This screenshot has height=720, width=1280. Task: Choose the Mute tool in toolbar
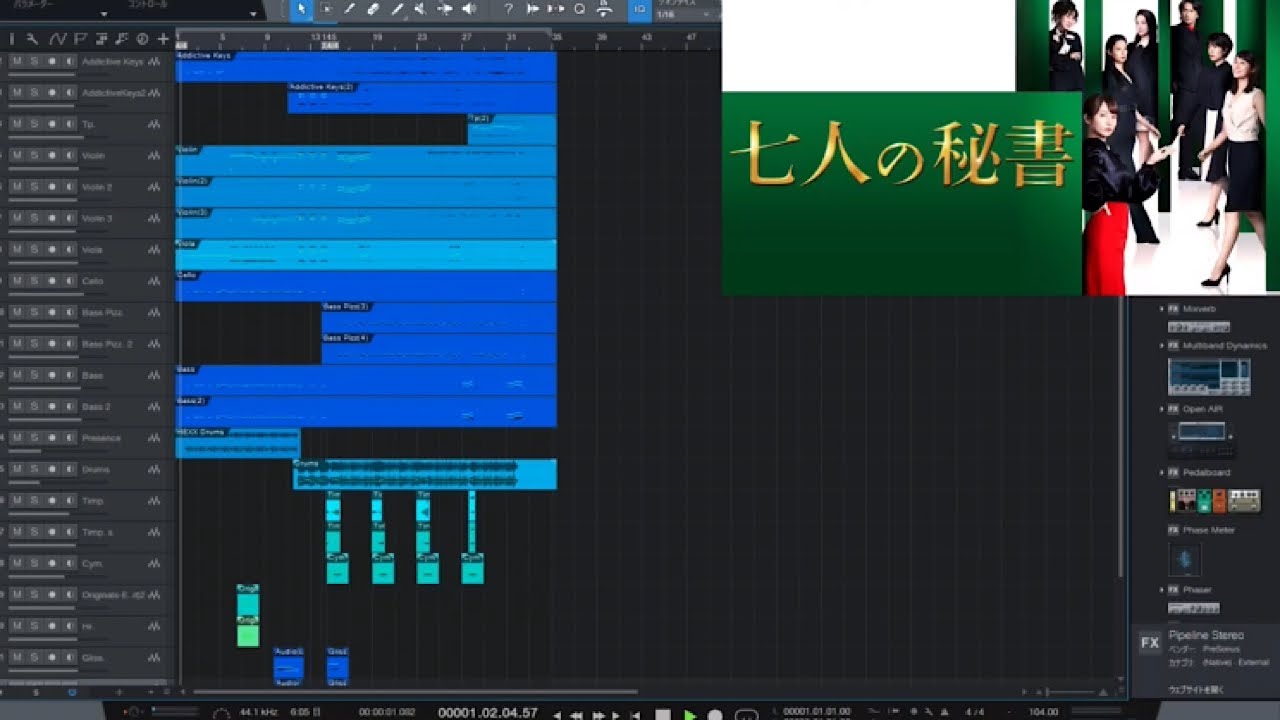(x=420, y=9)
